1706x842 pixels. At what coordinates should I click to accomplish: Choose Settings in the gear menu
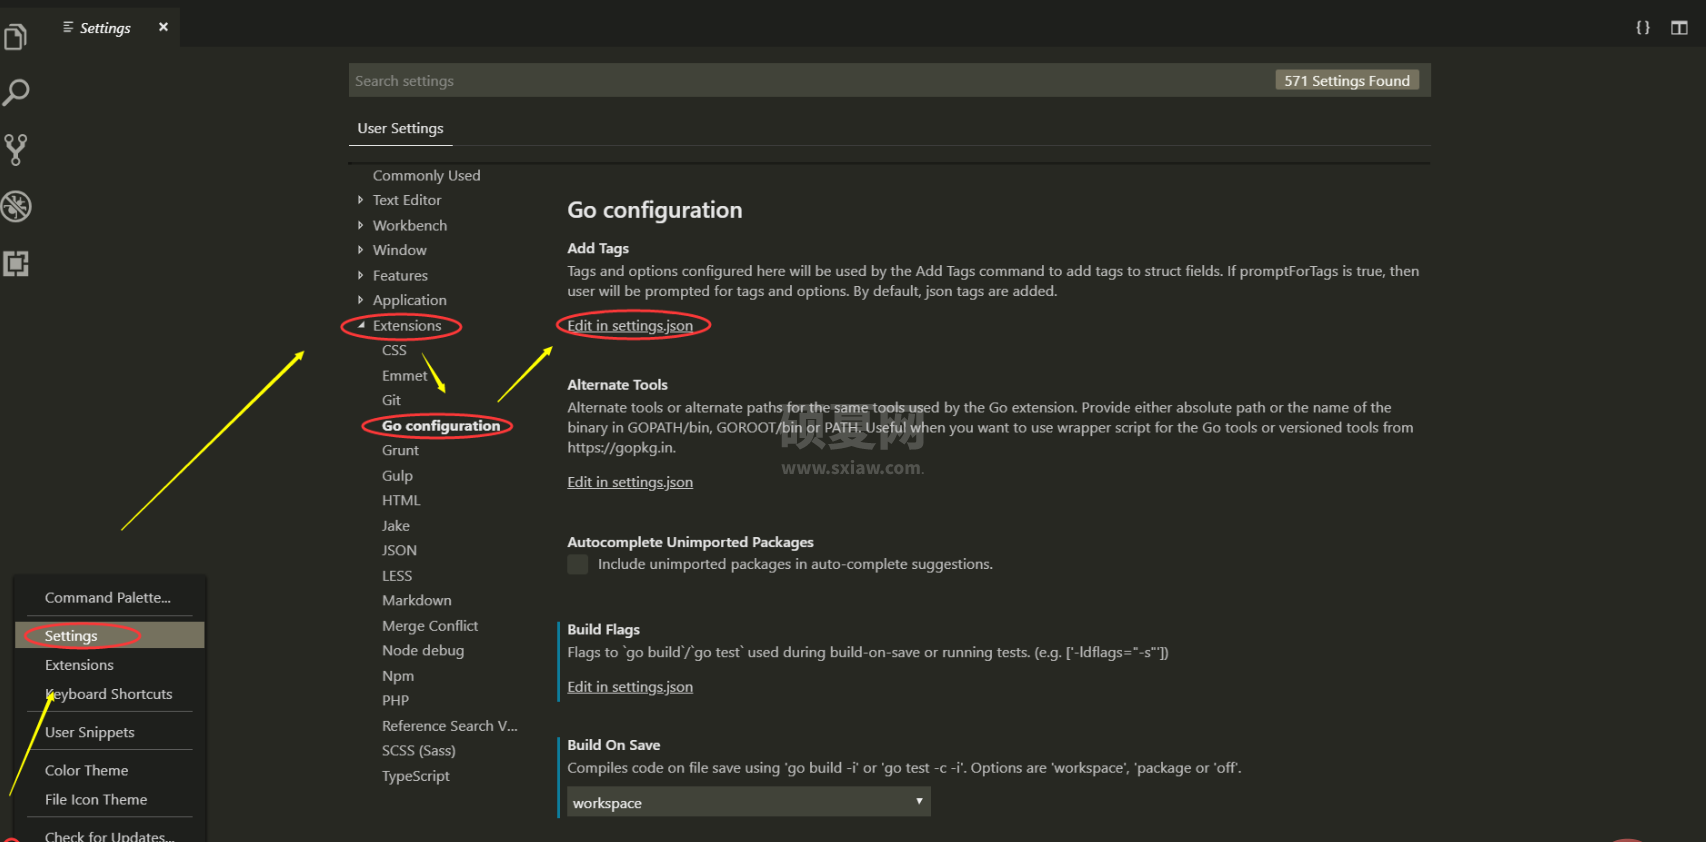pos(110,635)
